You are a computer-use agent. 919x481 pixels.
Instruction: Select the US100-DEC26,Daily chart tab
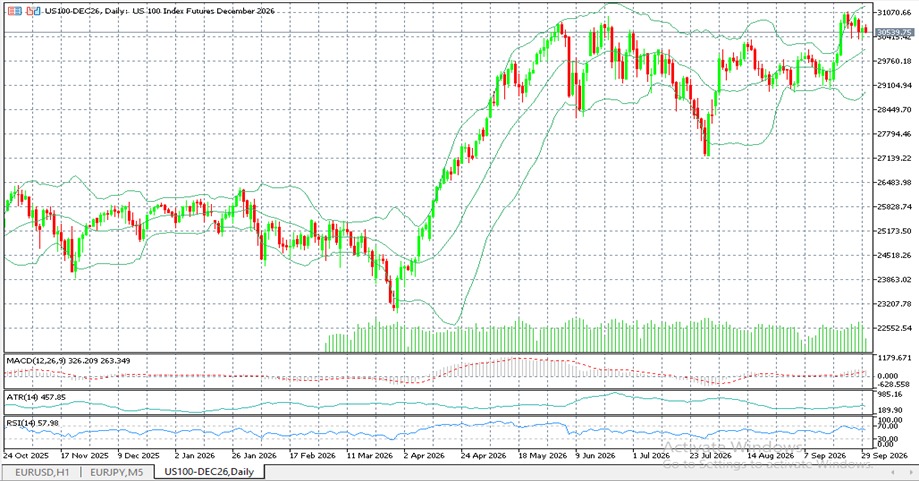point(209,472)
